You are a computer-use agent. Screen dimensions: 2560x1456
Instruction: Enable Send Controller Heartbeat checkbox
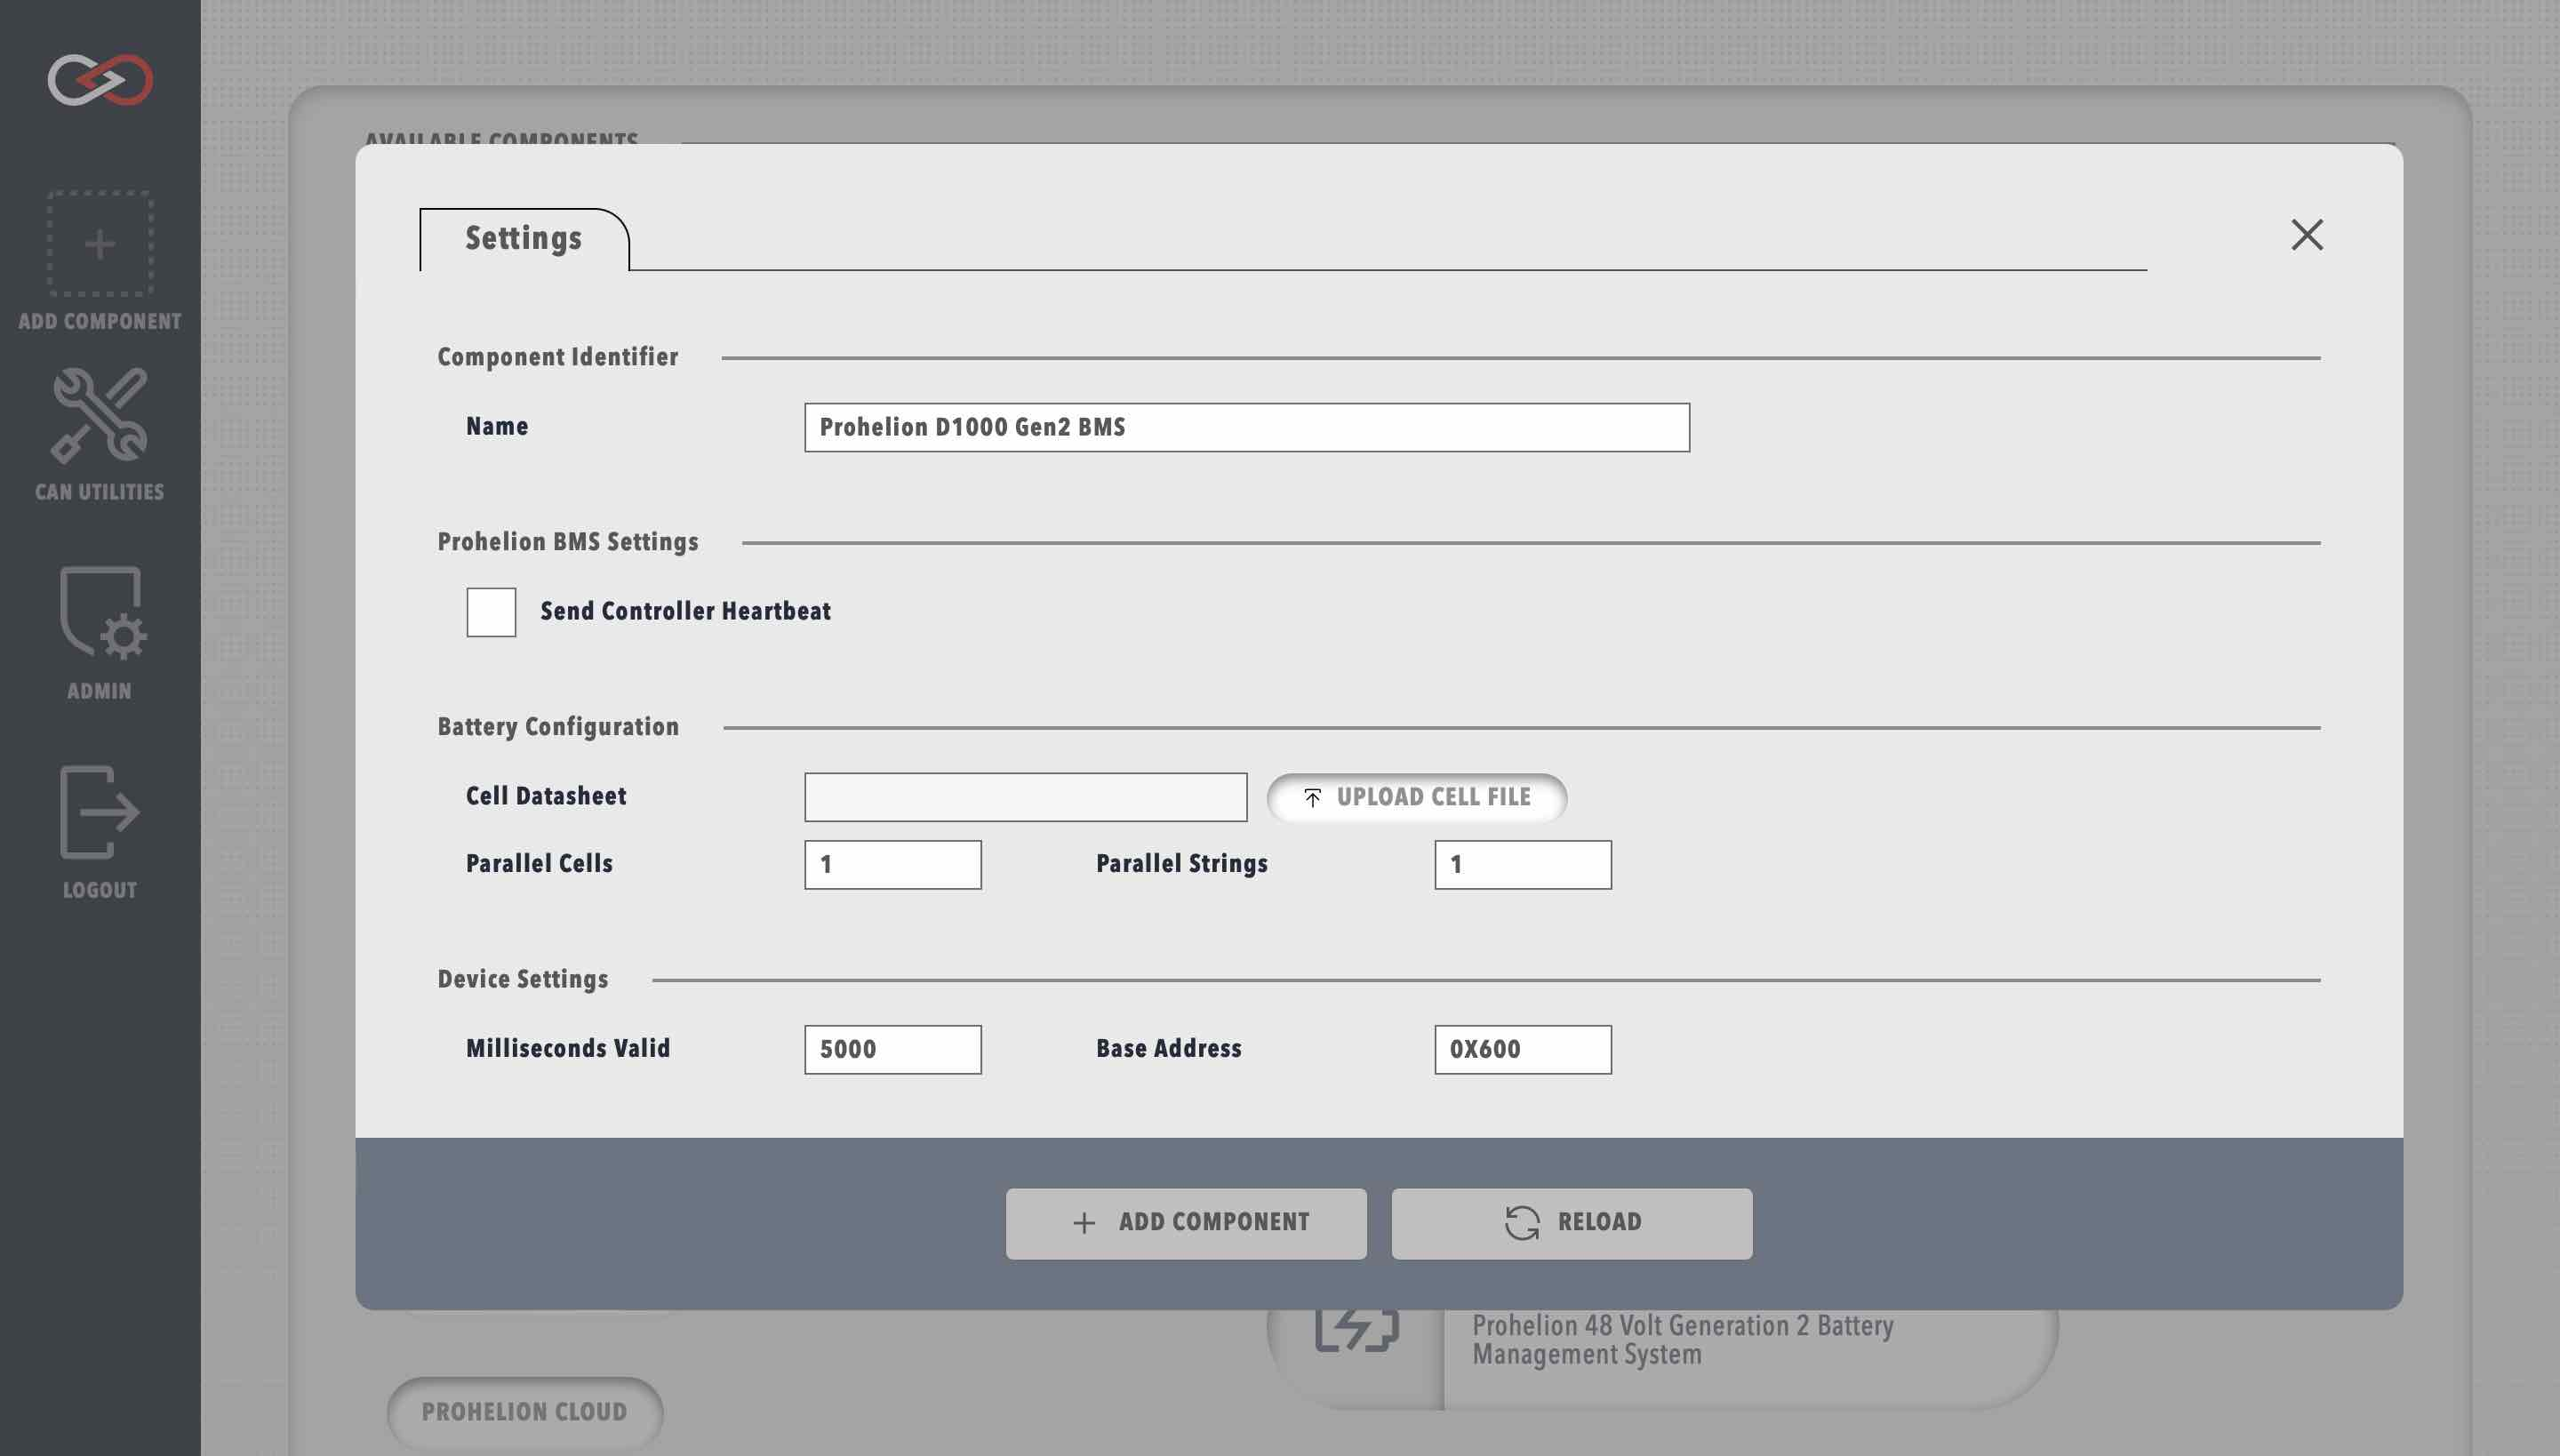491,612
